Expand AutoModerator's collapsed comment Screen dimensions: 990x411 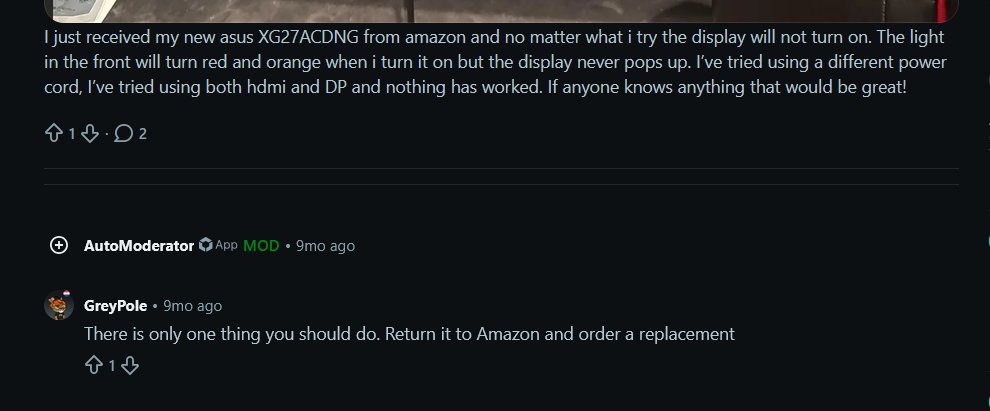coord(59,245)
